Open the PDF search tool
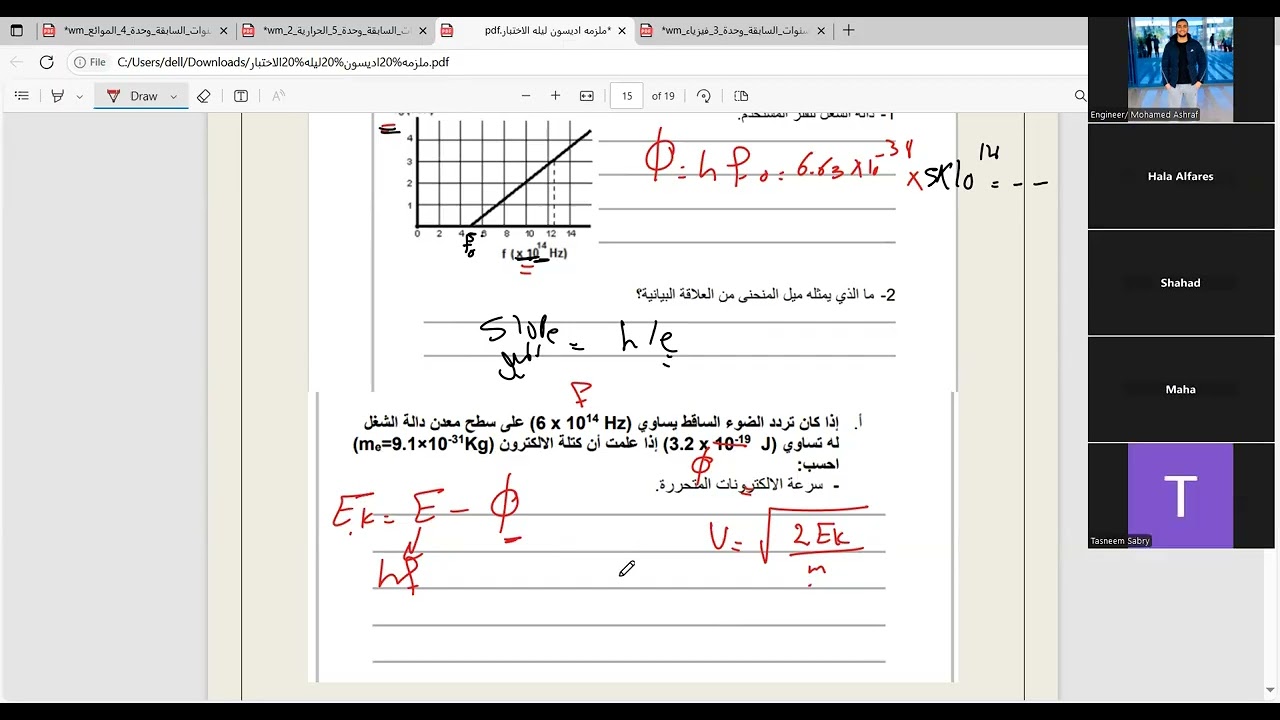 (x=1080, y=96)
